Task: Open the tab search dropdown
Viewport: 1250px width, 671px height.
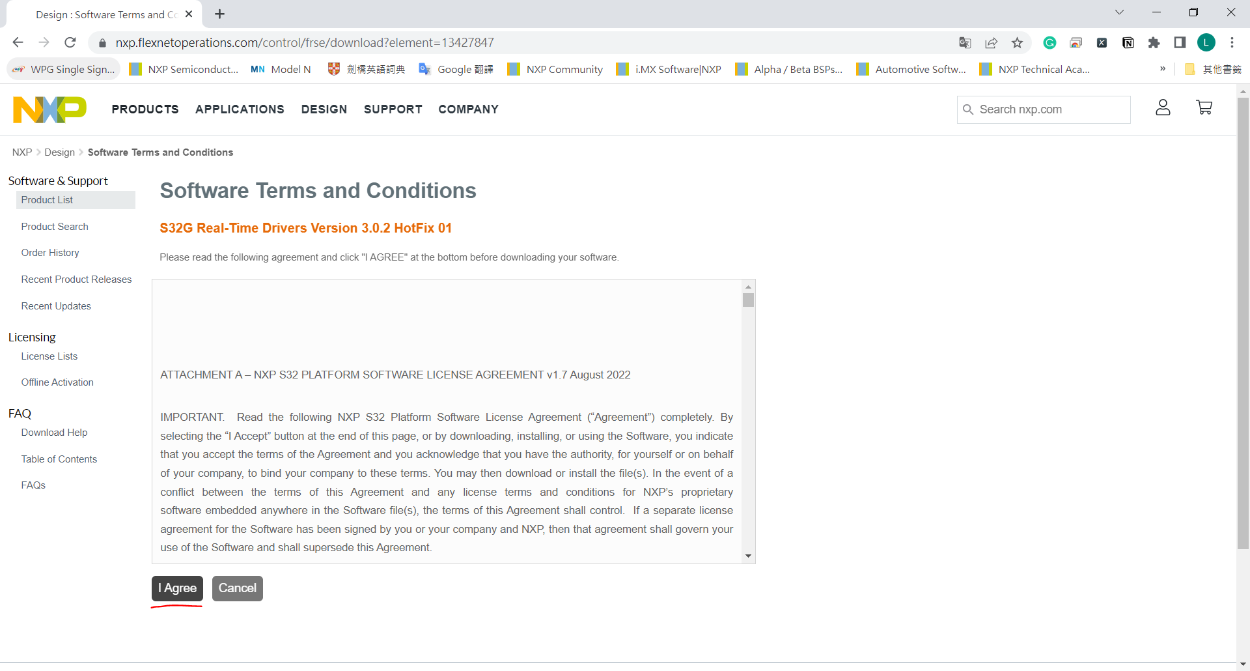Action: coord(1120,12)
